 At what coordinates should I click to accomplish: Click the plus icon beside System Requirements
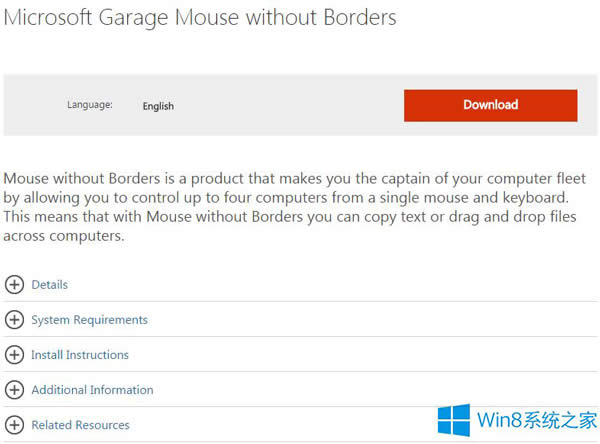14,320
